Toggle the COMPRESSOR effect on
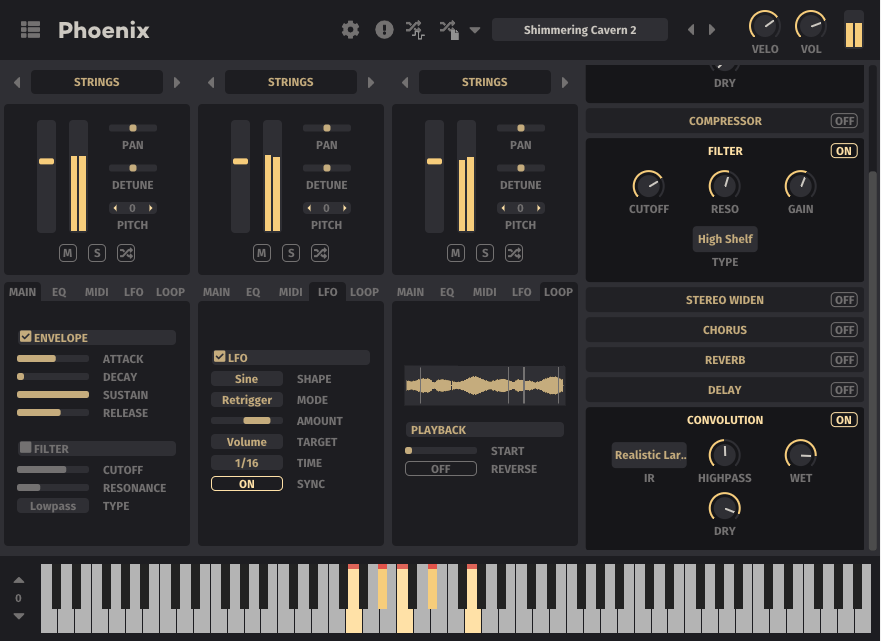The height and width of the screenshot is (641, 881). (x=843, y=120)
